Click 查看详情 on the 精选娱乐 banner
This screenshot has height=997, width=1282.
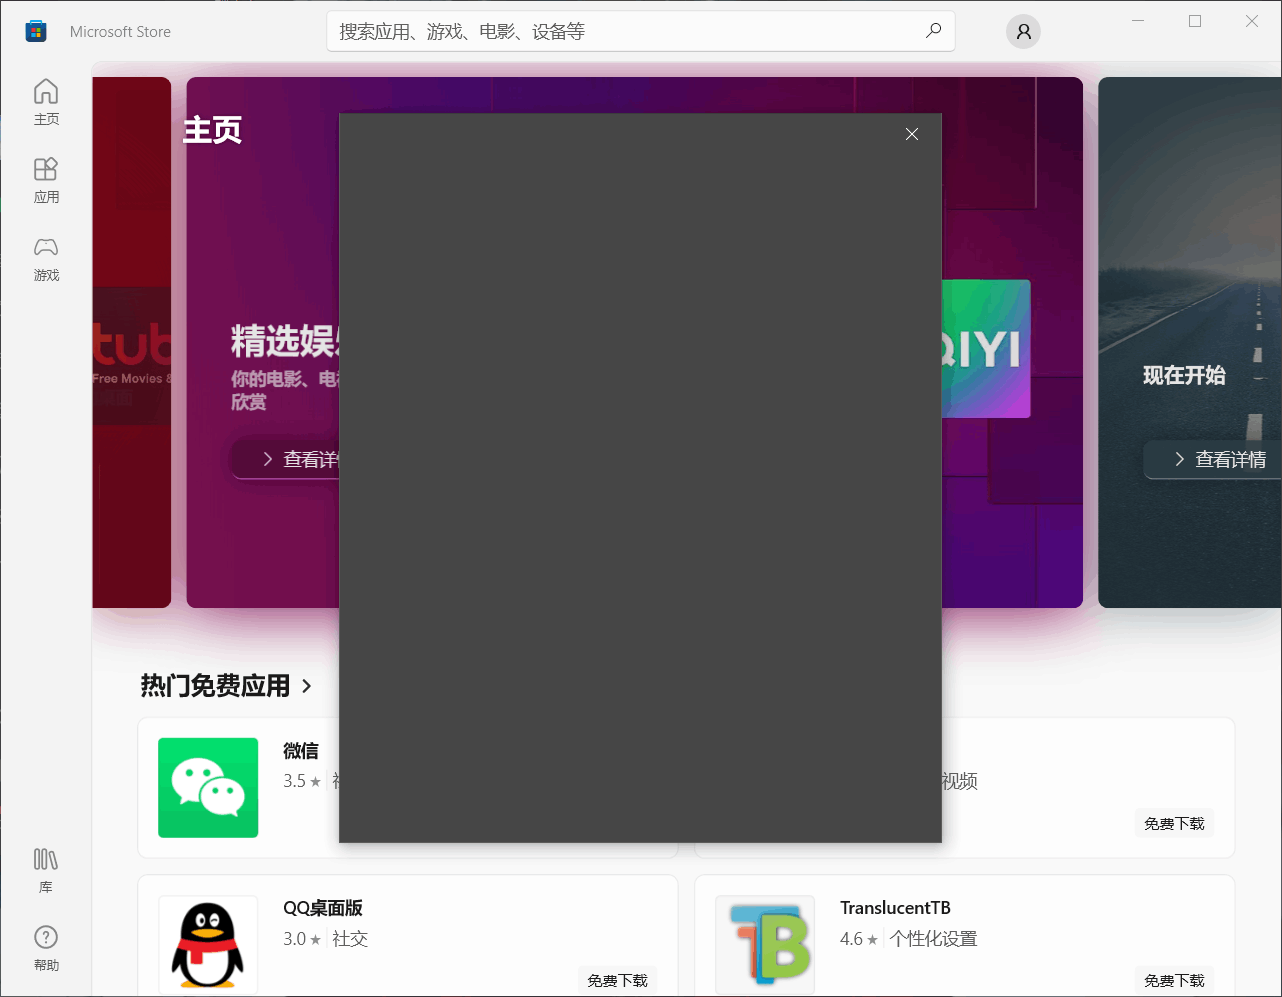click(x=286, y=459)
